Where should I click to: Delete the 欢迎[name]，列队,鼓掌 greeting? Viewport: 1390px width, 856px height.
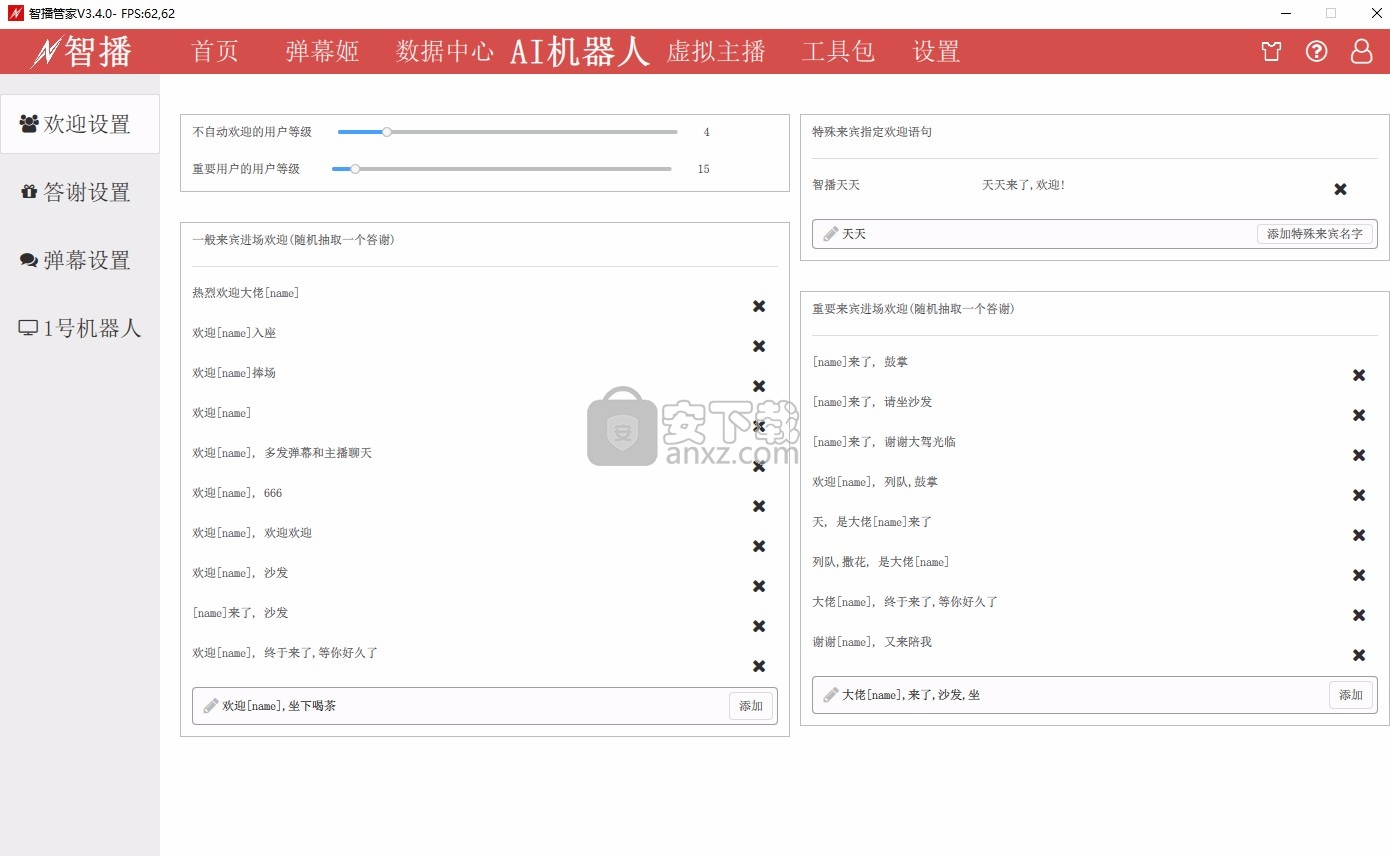[x=1359, y=495]
